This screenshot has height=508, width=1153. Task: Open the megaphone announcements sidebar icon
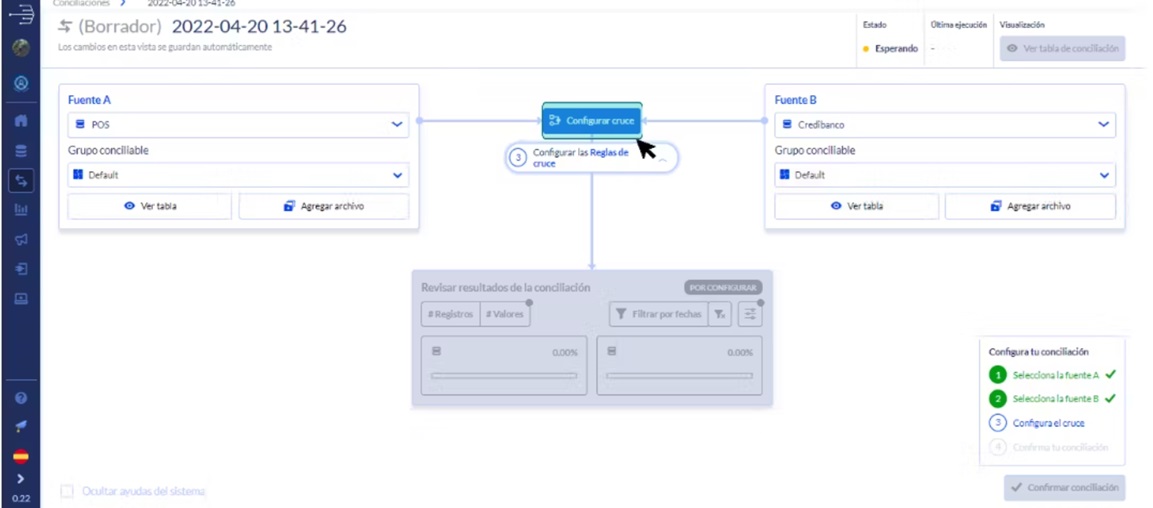[x=21, y=239]
